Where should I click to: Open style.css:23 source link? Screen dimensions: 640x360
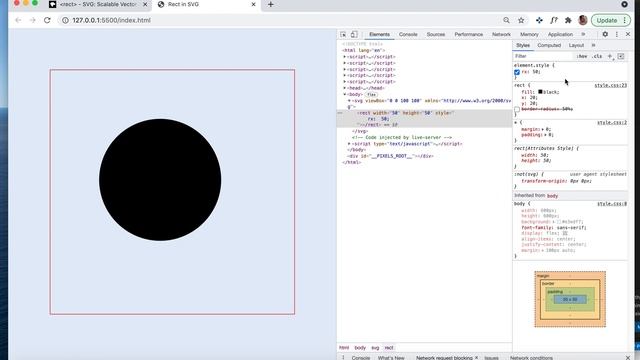(x=610, y=85)
